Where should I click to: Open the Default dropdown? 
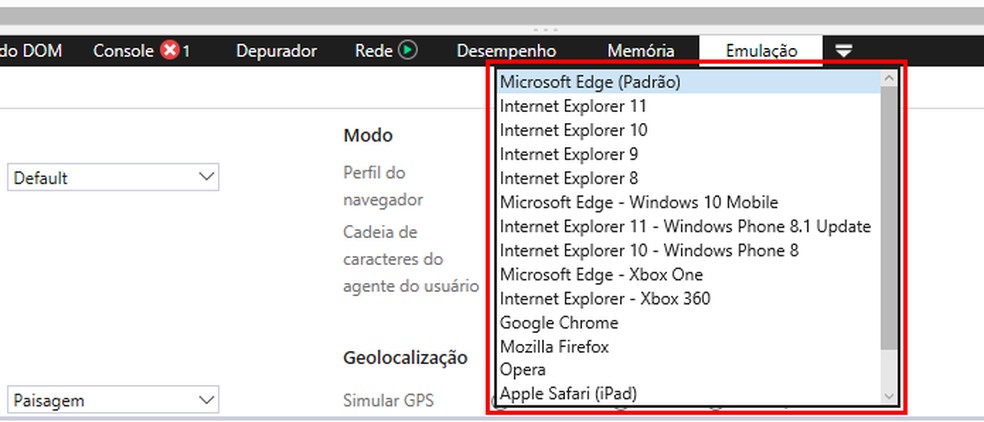pos(113,178)
